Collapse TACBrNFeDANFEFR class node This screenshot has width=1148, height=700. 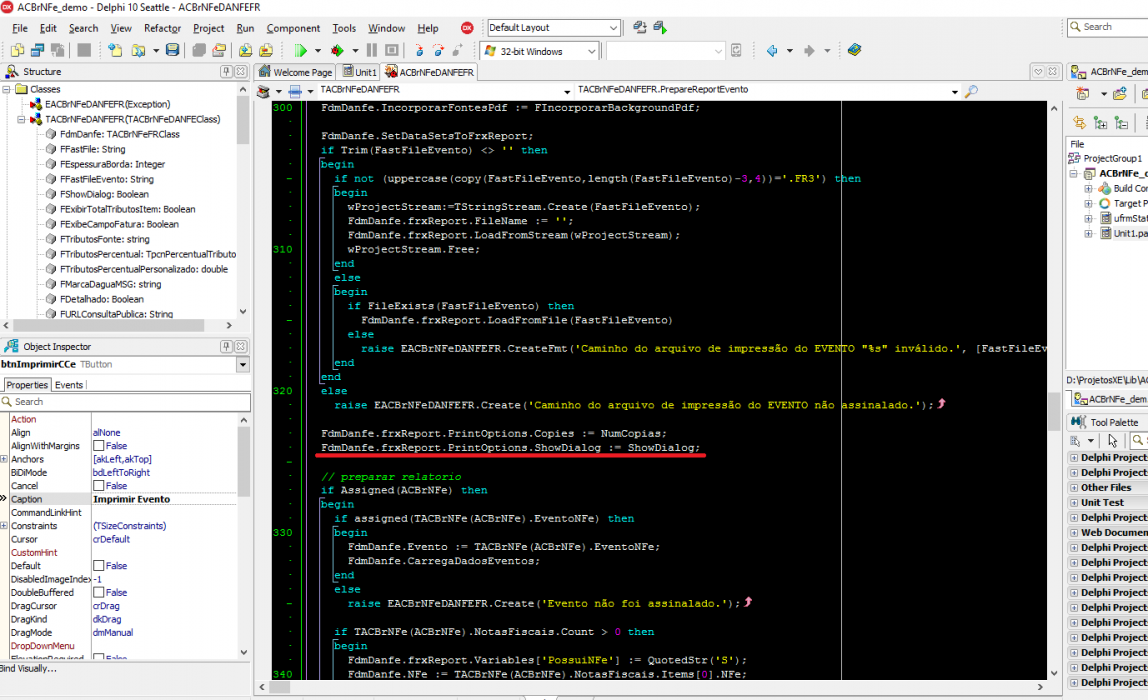(x=21, y=119)
